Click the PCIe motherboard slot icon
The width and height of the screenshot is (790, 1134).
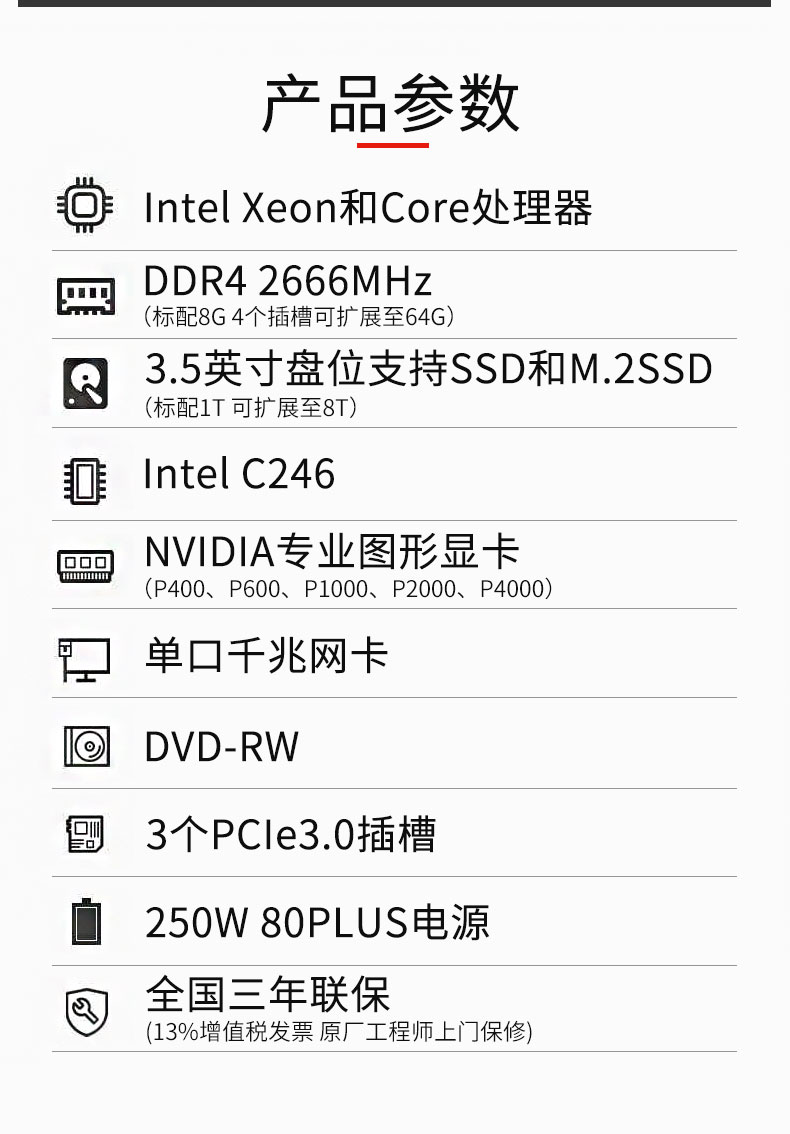(85, 834)
